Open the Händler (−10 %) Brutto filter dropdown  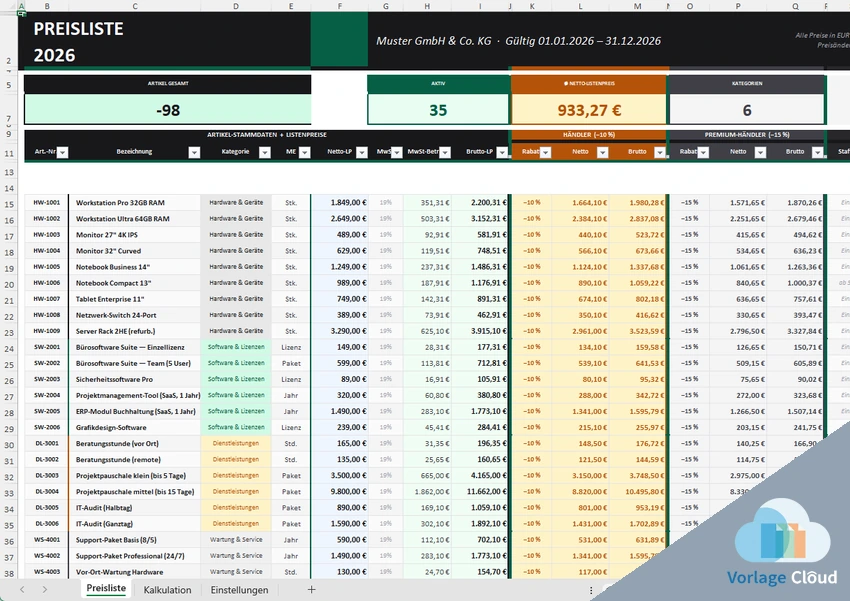pos(660,152)
